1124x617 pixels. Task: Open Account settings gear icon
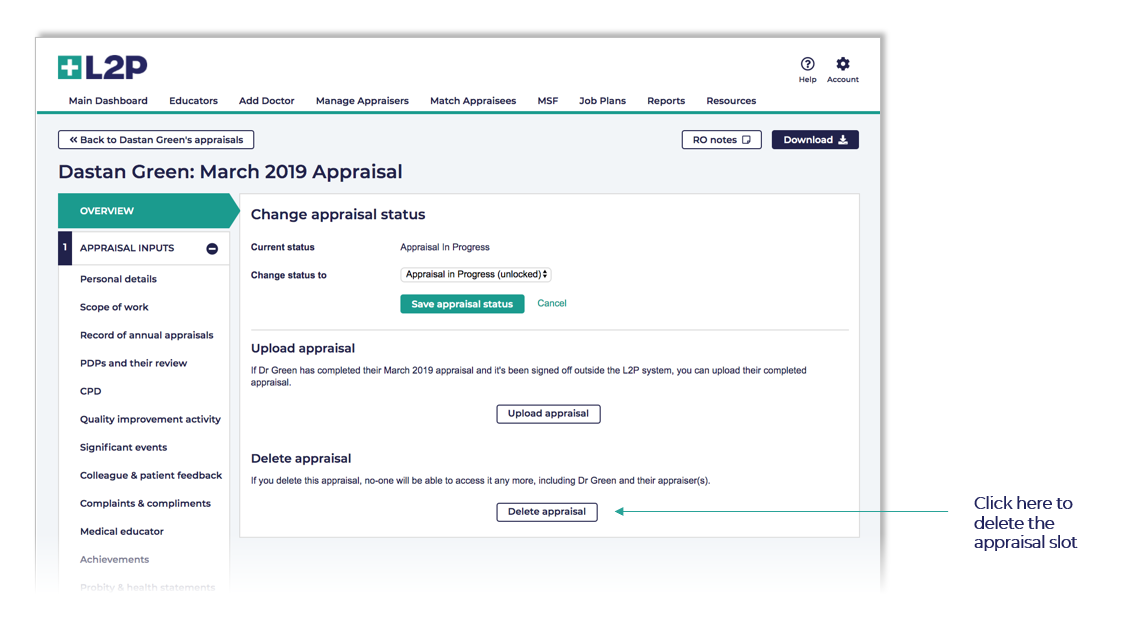tap(842, 64)
